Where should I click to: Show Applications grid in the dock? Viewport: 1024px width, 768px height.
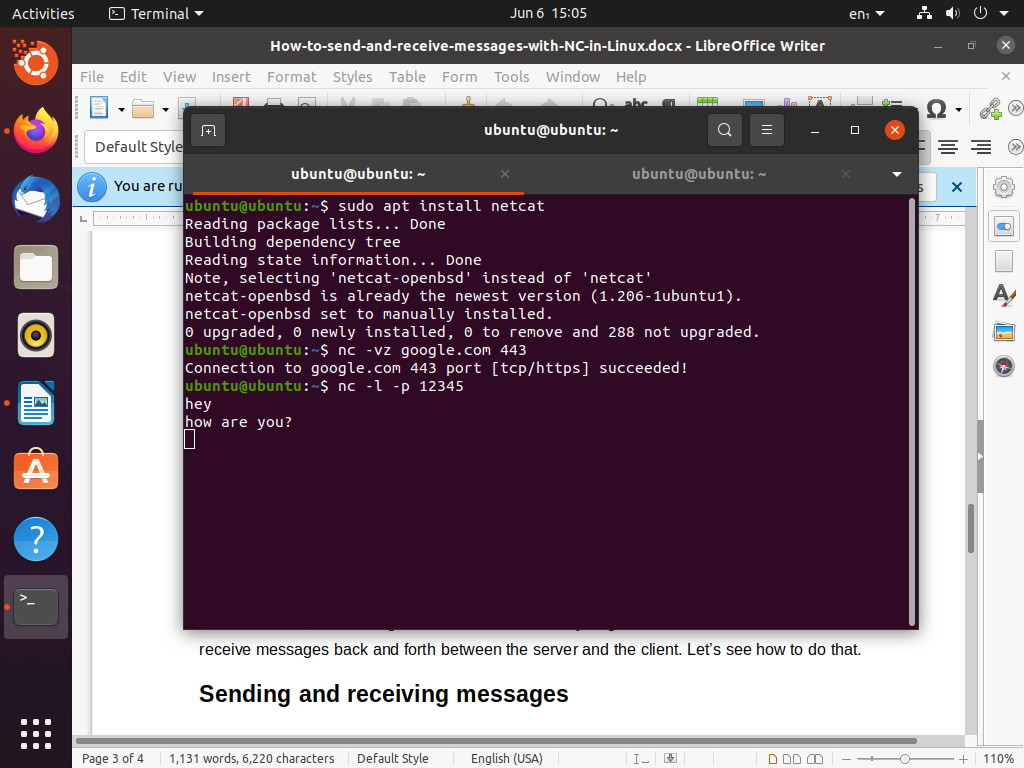point(36,734)
